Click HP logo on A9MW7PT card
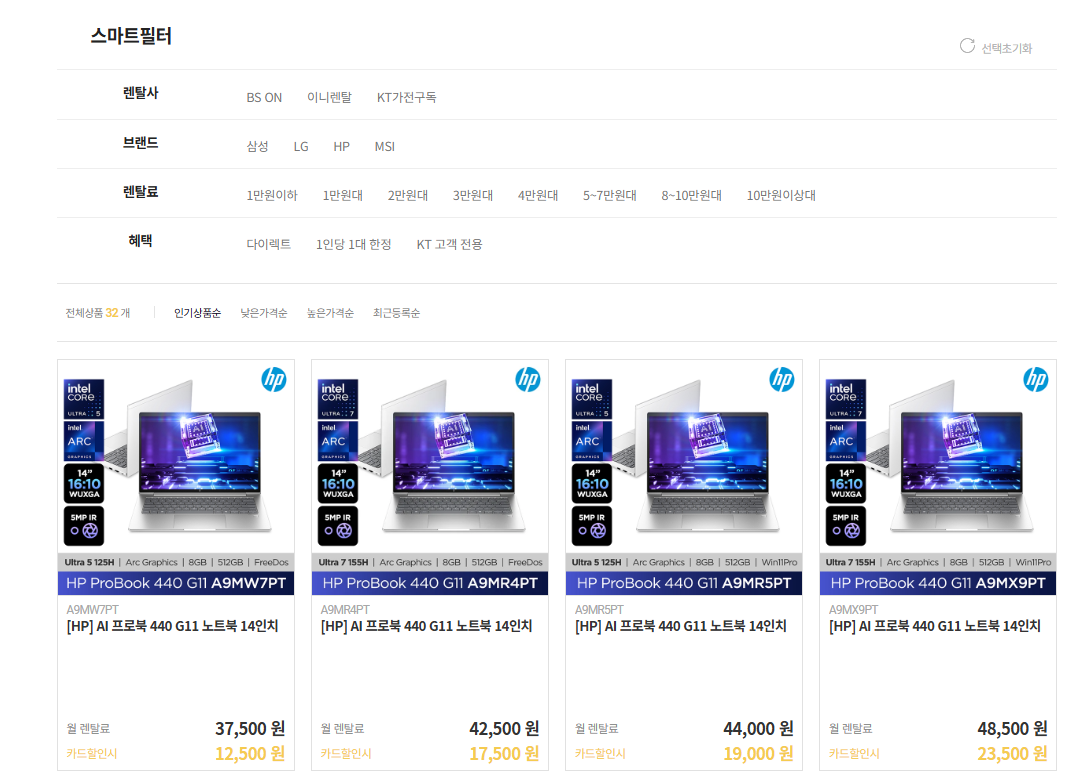This screenshot has width=1072, height=775. coord(273,379)
